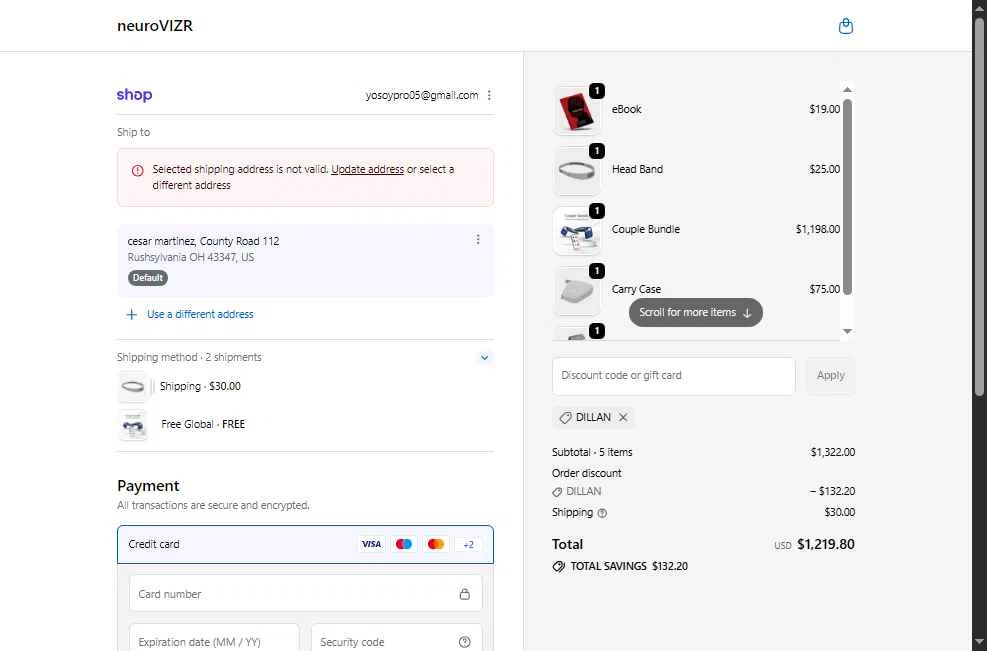
Task: Show the +2 additional card types
Action: [x=468, y=545]
